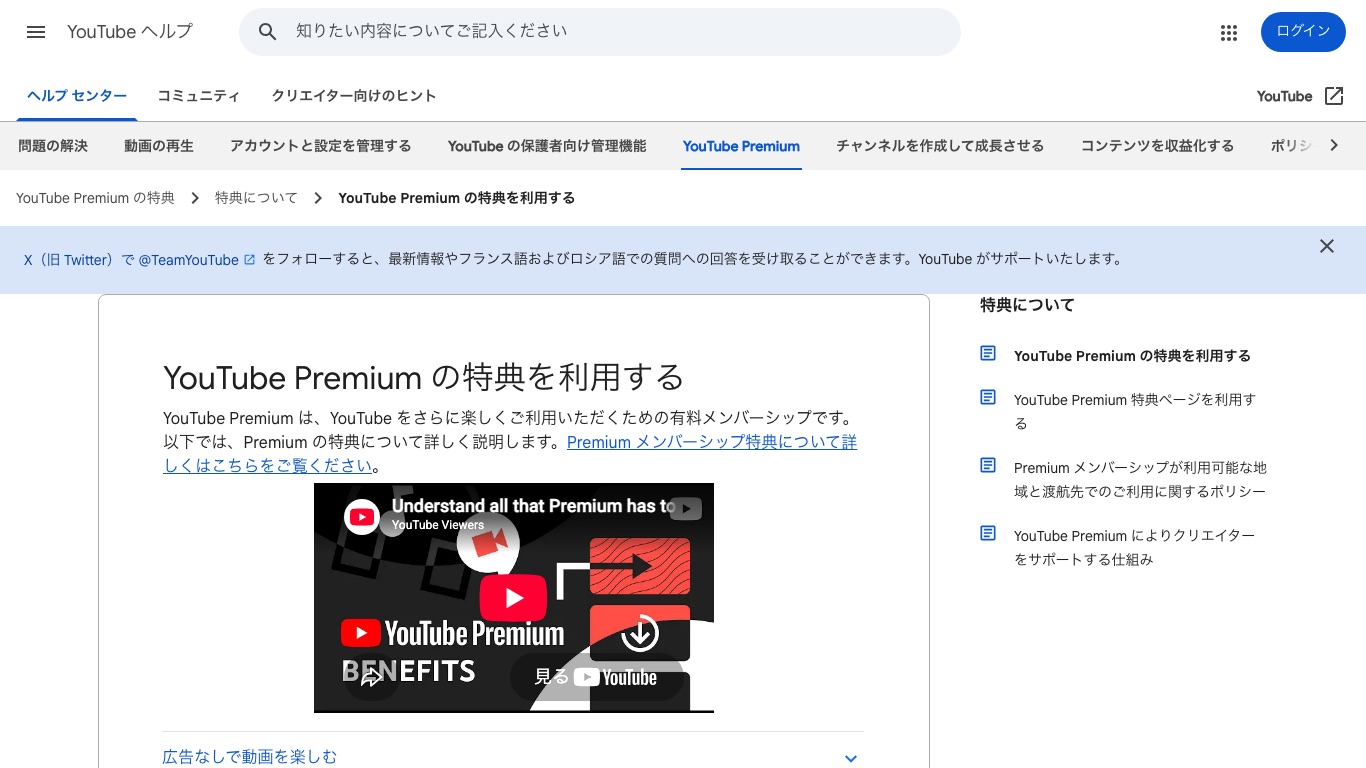The height and width of the screenshot is (768, 1366).
Task: Open the YouTube link in header
Action: tap(1284, 96)
